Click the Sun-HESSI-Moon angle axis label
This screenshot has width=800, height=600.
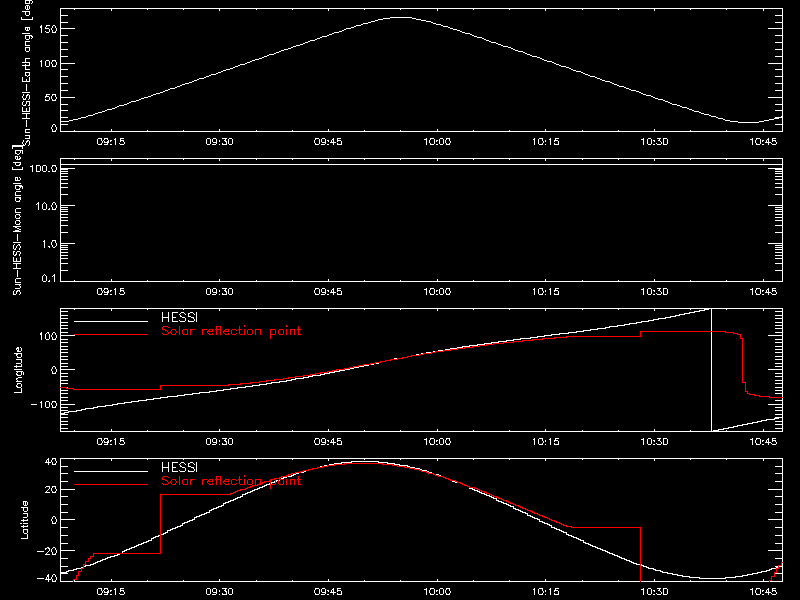coord(17,220)
